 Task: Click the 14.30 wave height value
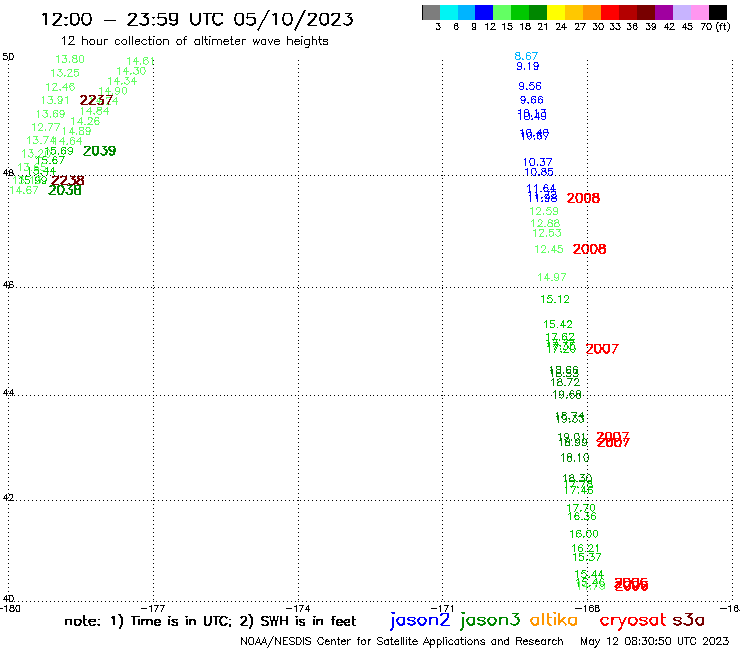(131, 71)
